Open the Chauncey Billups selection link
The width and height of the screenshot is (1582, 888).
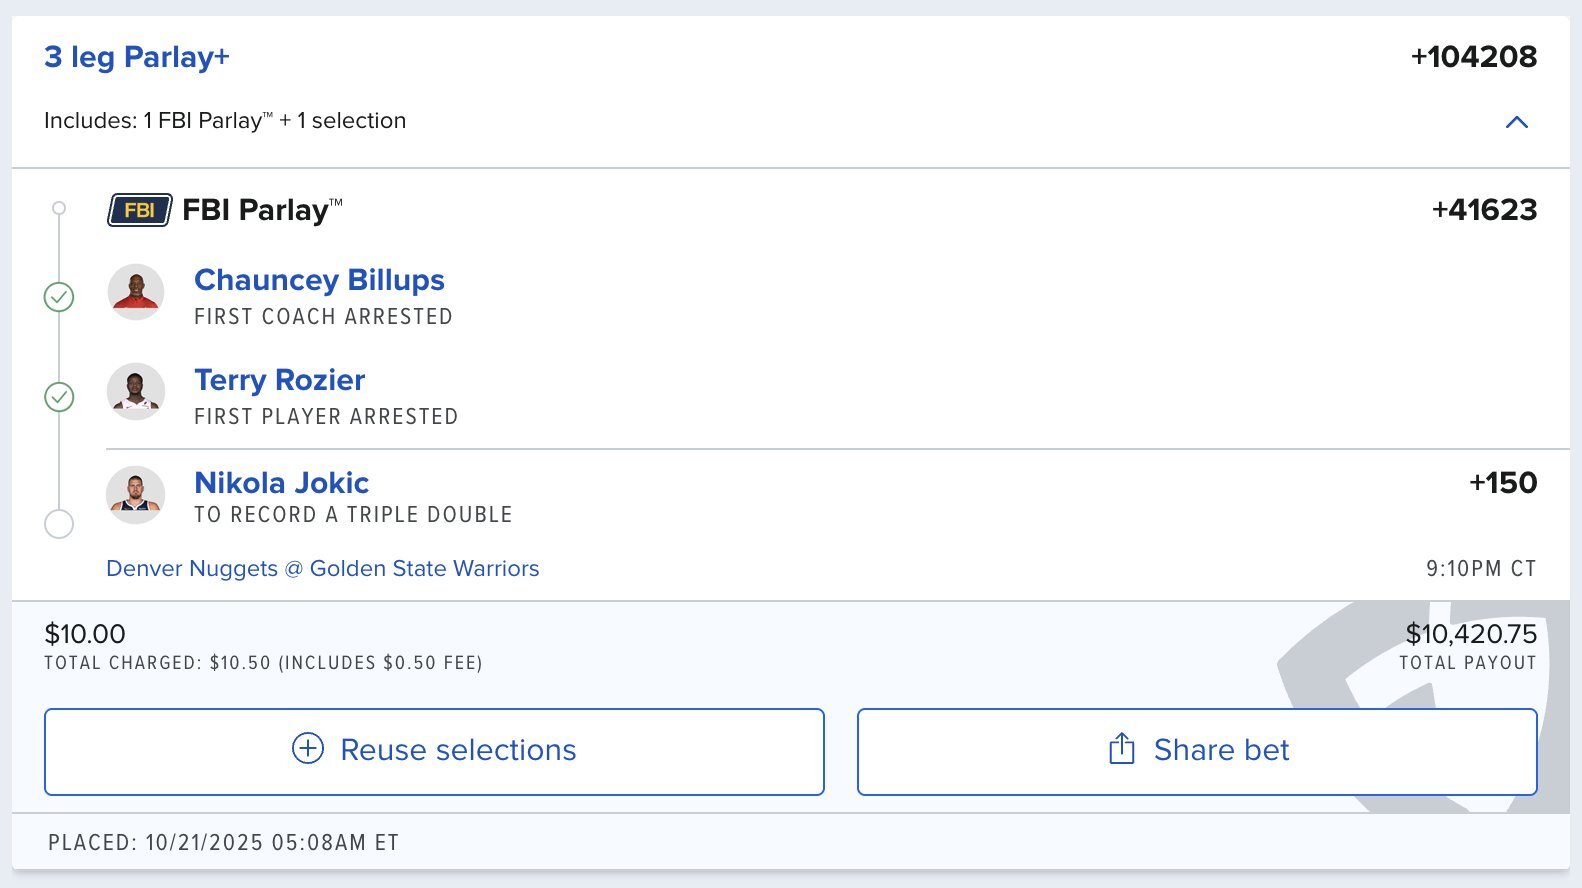coord(319,280)
